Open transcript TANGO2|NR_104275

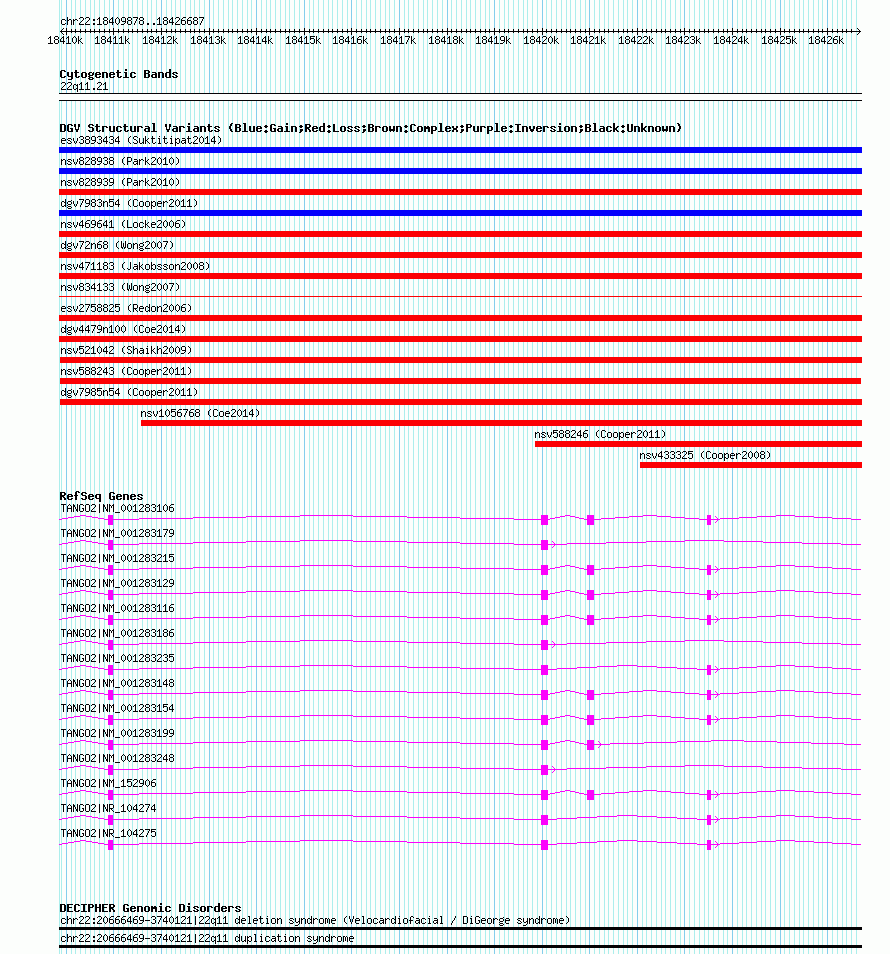(108, 834)
